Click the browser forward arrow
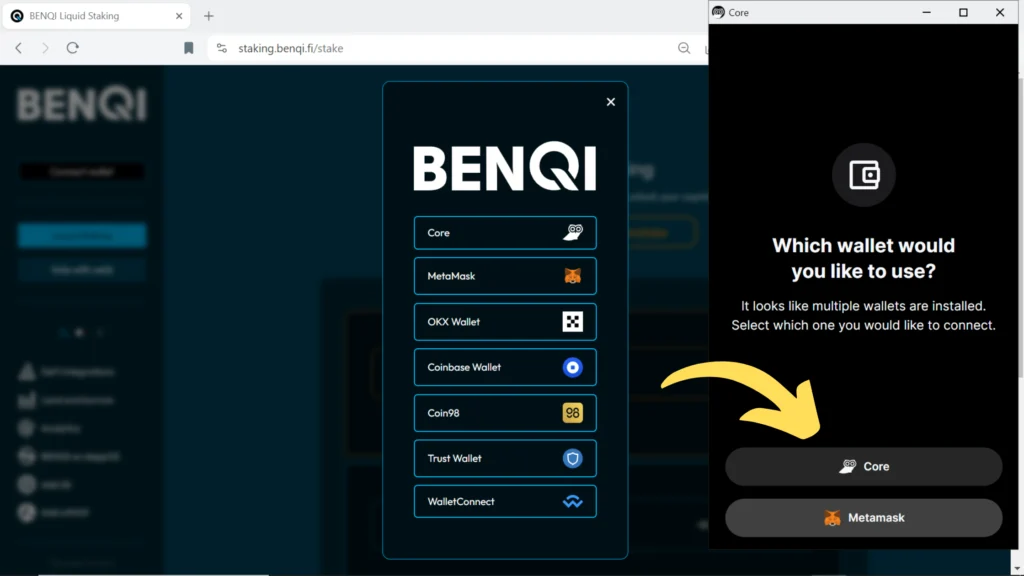The image size is (1024, 576). click(x=46, y=48)
